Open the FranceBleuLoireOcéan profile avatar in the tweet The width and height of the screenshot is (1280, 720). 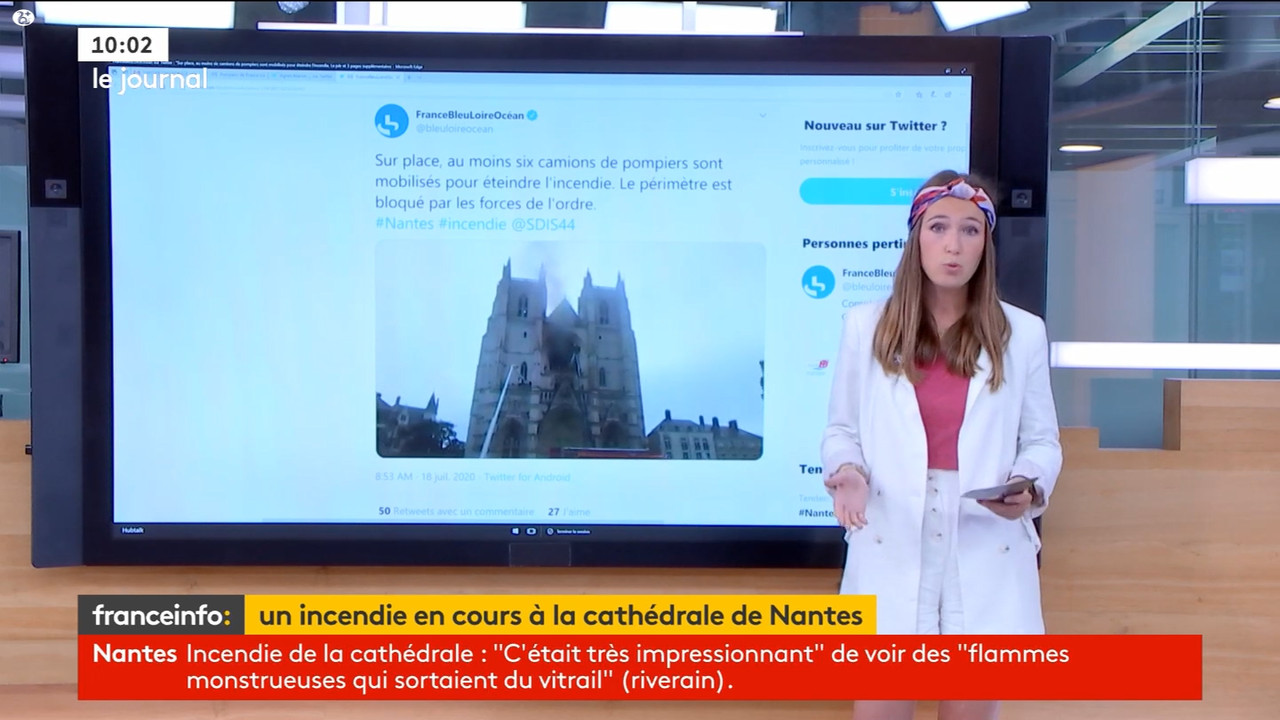pyautogui.click(x=391, y=121)
